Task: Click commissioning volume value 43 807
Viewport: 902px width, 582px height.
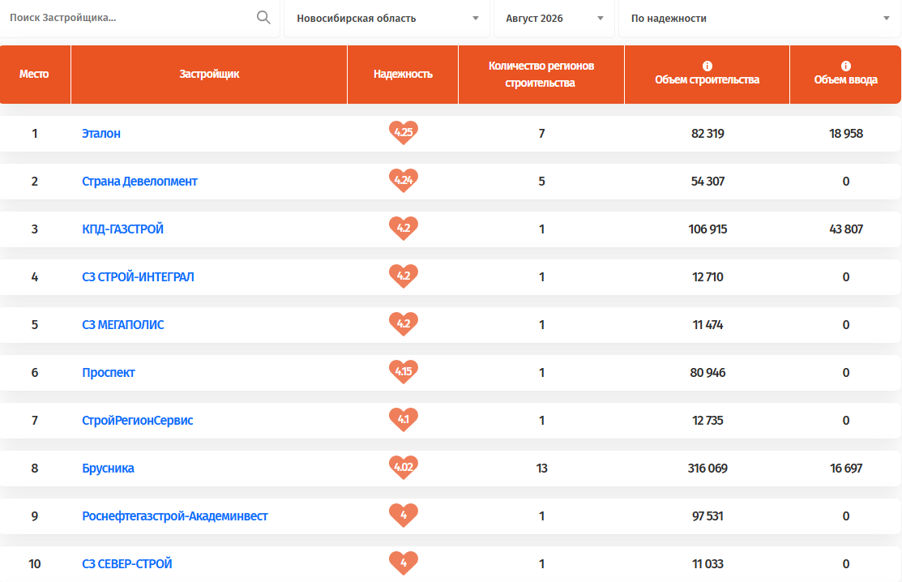Action: pos(846,229)
